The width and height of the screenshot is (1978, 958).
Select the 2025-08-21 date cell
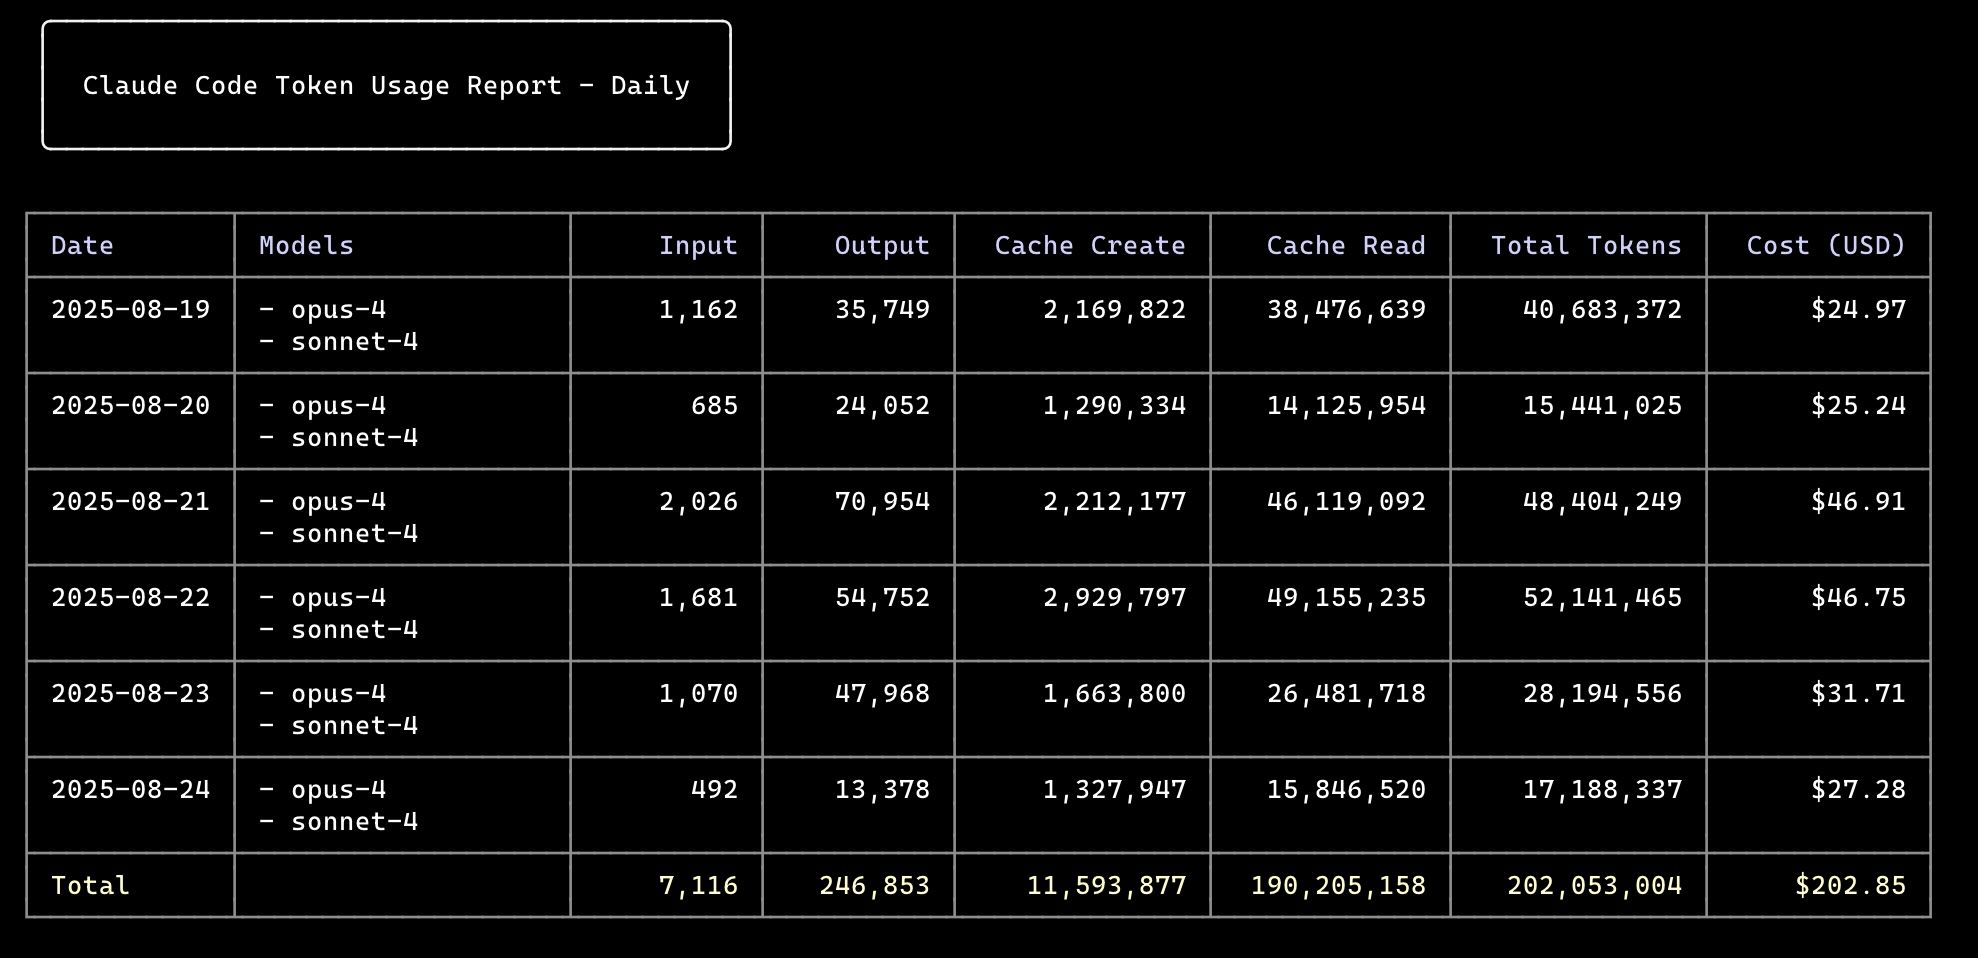tap(131, 502)
